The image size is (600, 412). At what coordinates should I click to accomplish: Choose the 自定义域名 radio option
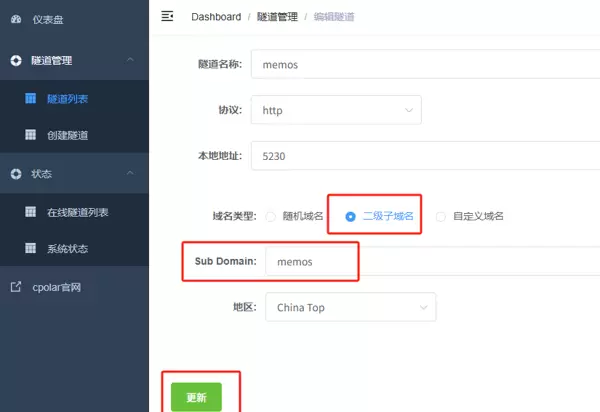click(441, 216)
